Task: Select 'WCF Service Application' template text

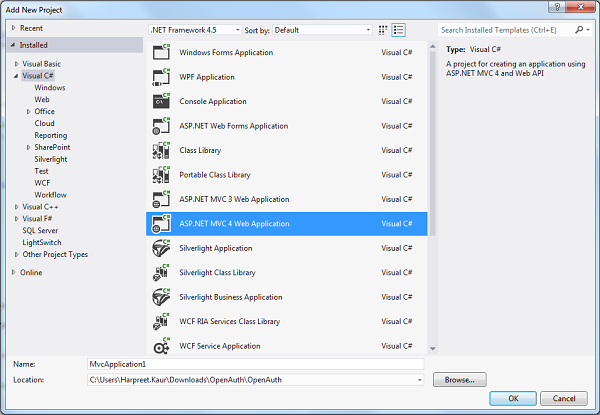Action: pos(220,346)
